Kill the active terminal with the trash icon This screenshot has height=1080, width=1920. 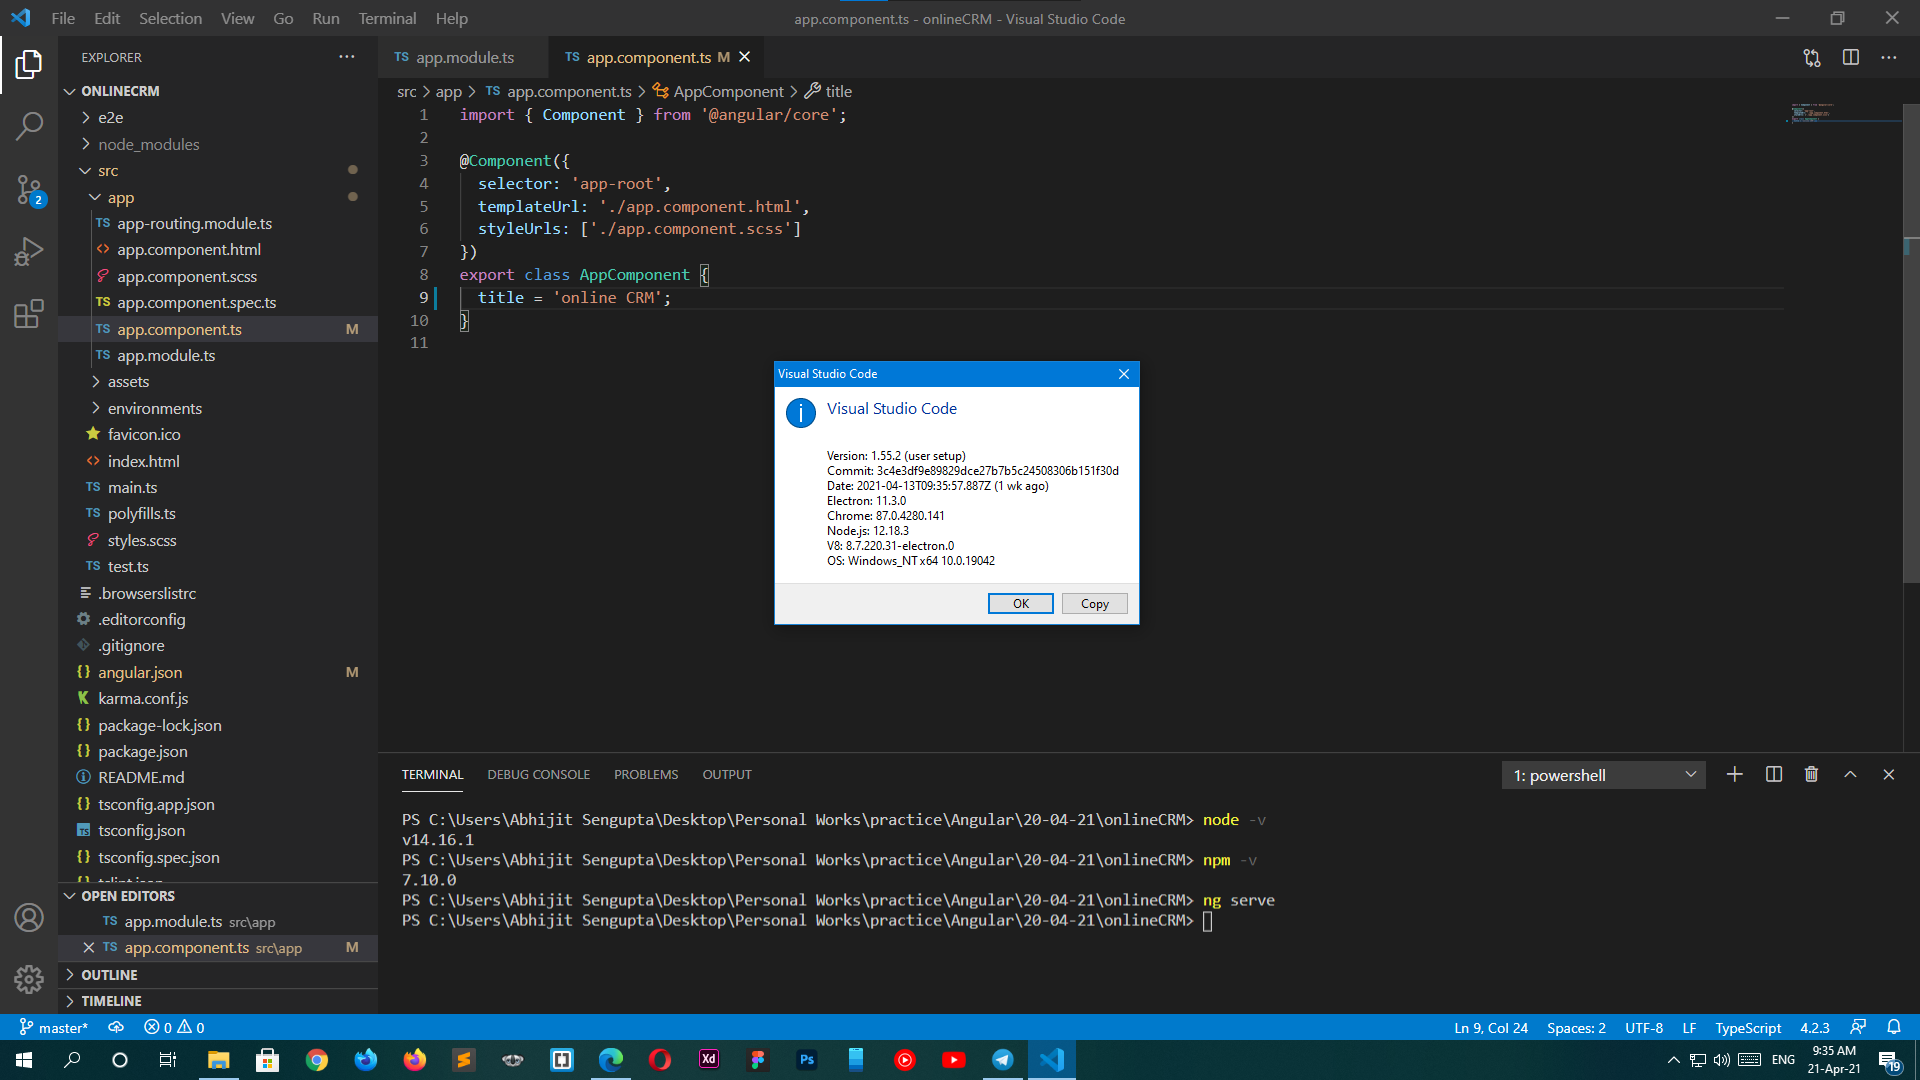coord(1811,774)
